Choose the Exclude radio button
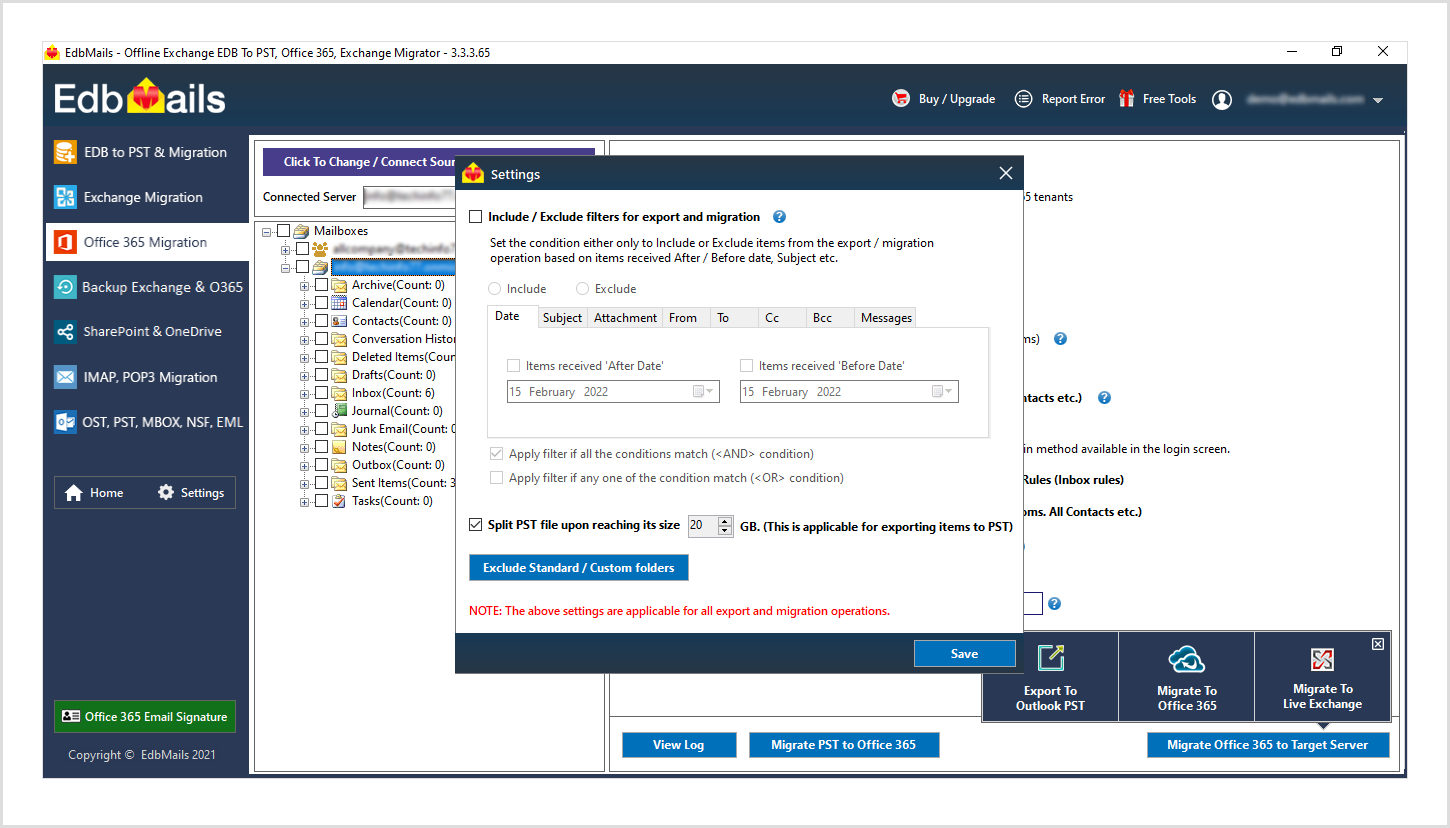The width and height of the screenshot is (1450, 828). pos(582,289)
